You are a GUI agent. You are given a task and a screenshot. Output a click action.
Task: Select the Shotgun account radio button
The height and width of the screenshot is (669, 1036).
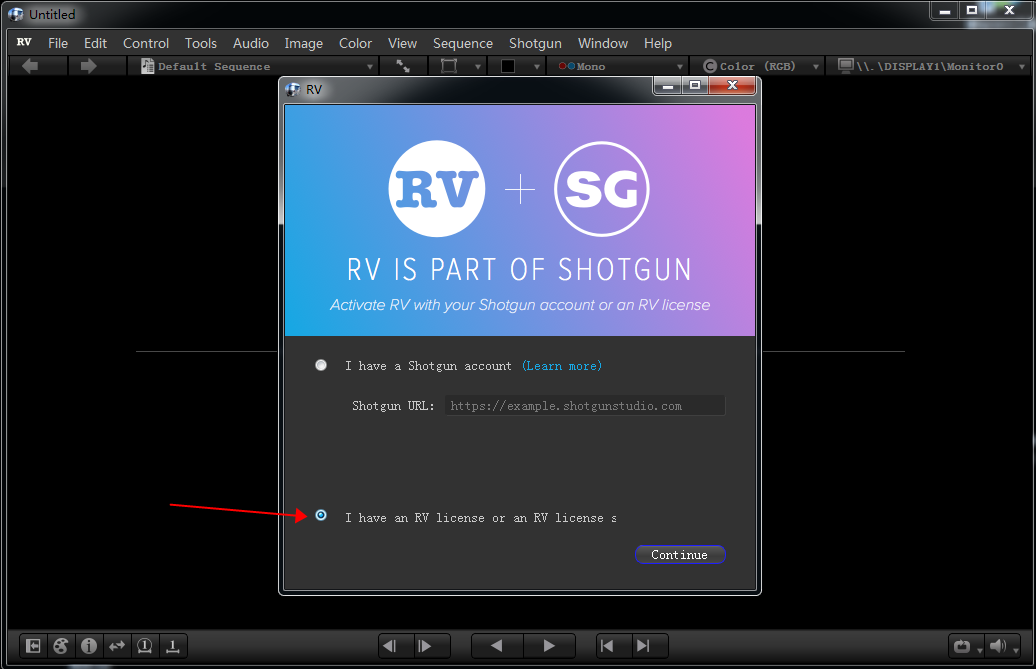point(321,365)
